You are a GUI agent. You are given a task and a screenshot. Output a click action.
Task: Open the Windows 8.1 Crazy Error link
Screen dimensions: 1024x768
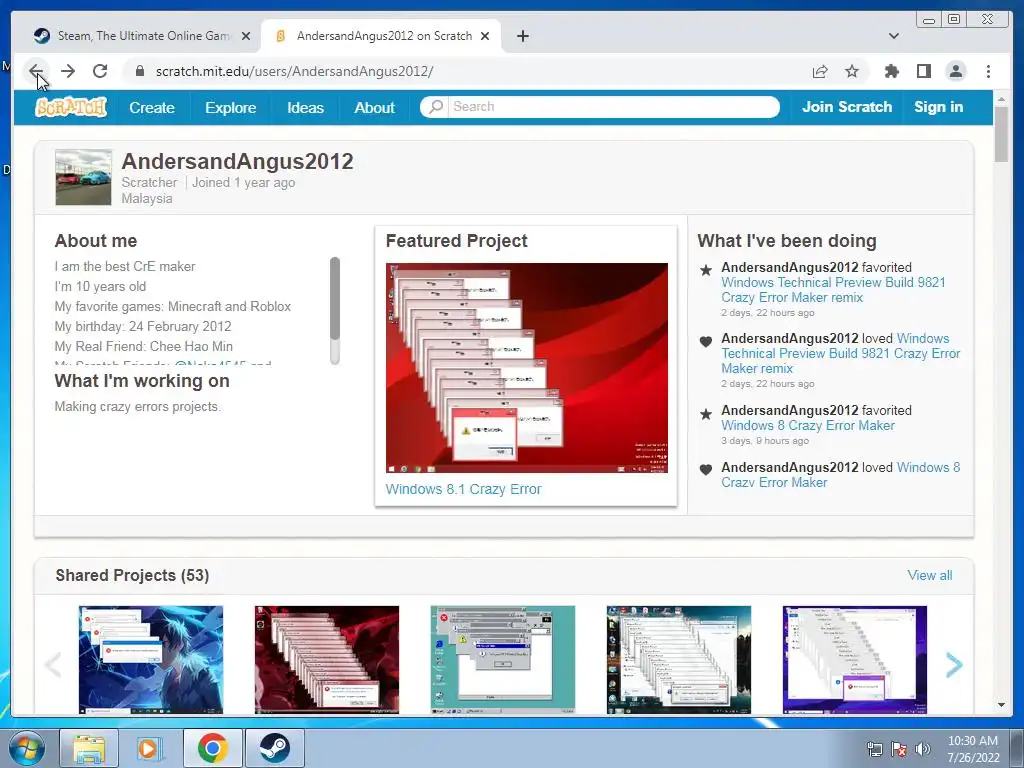[x=463, y=489]
